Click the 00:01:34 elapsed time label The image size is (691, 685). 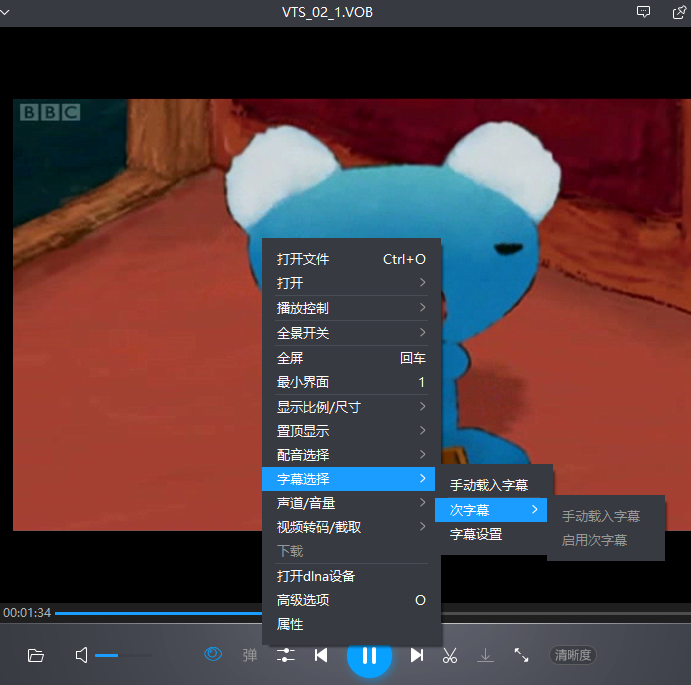point(27,613)
